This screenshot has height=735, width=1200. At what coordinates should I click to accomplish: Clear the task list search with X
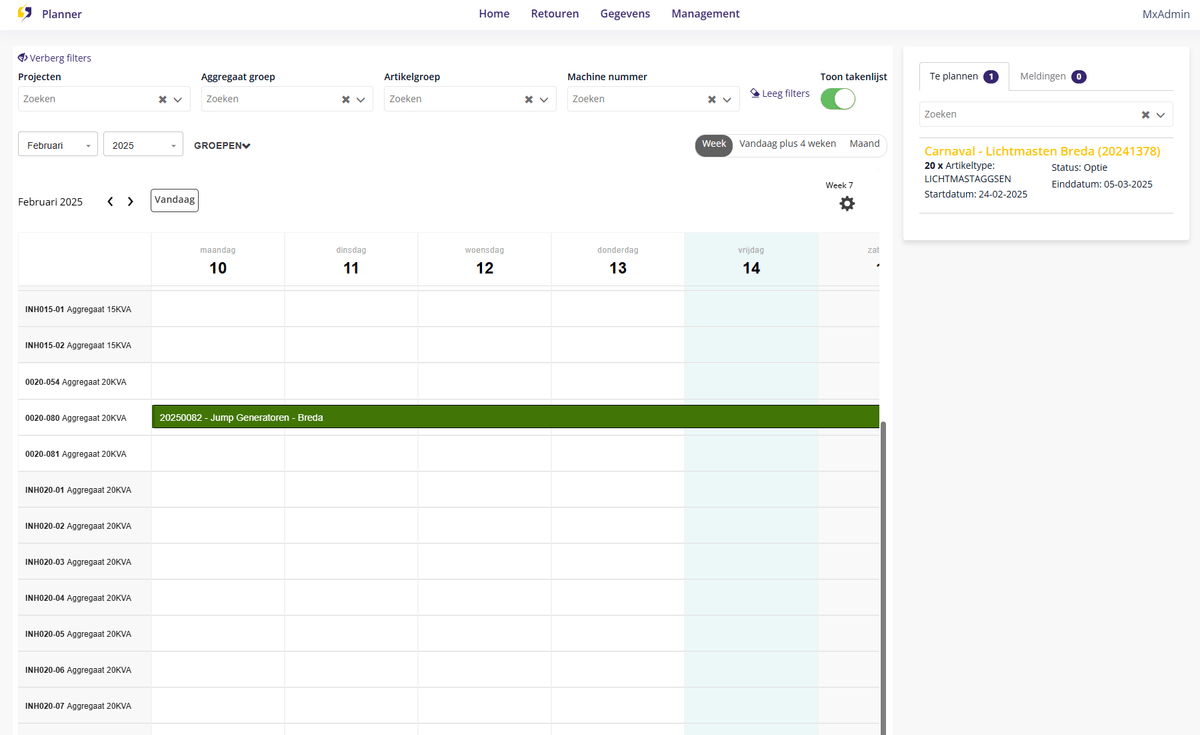click(1145, 114)
